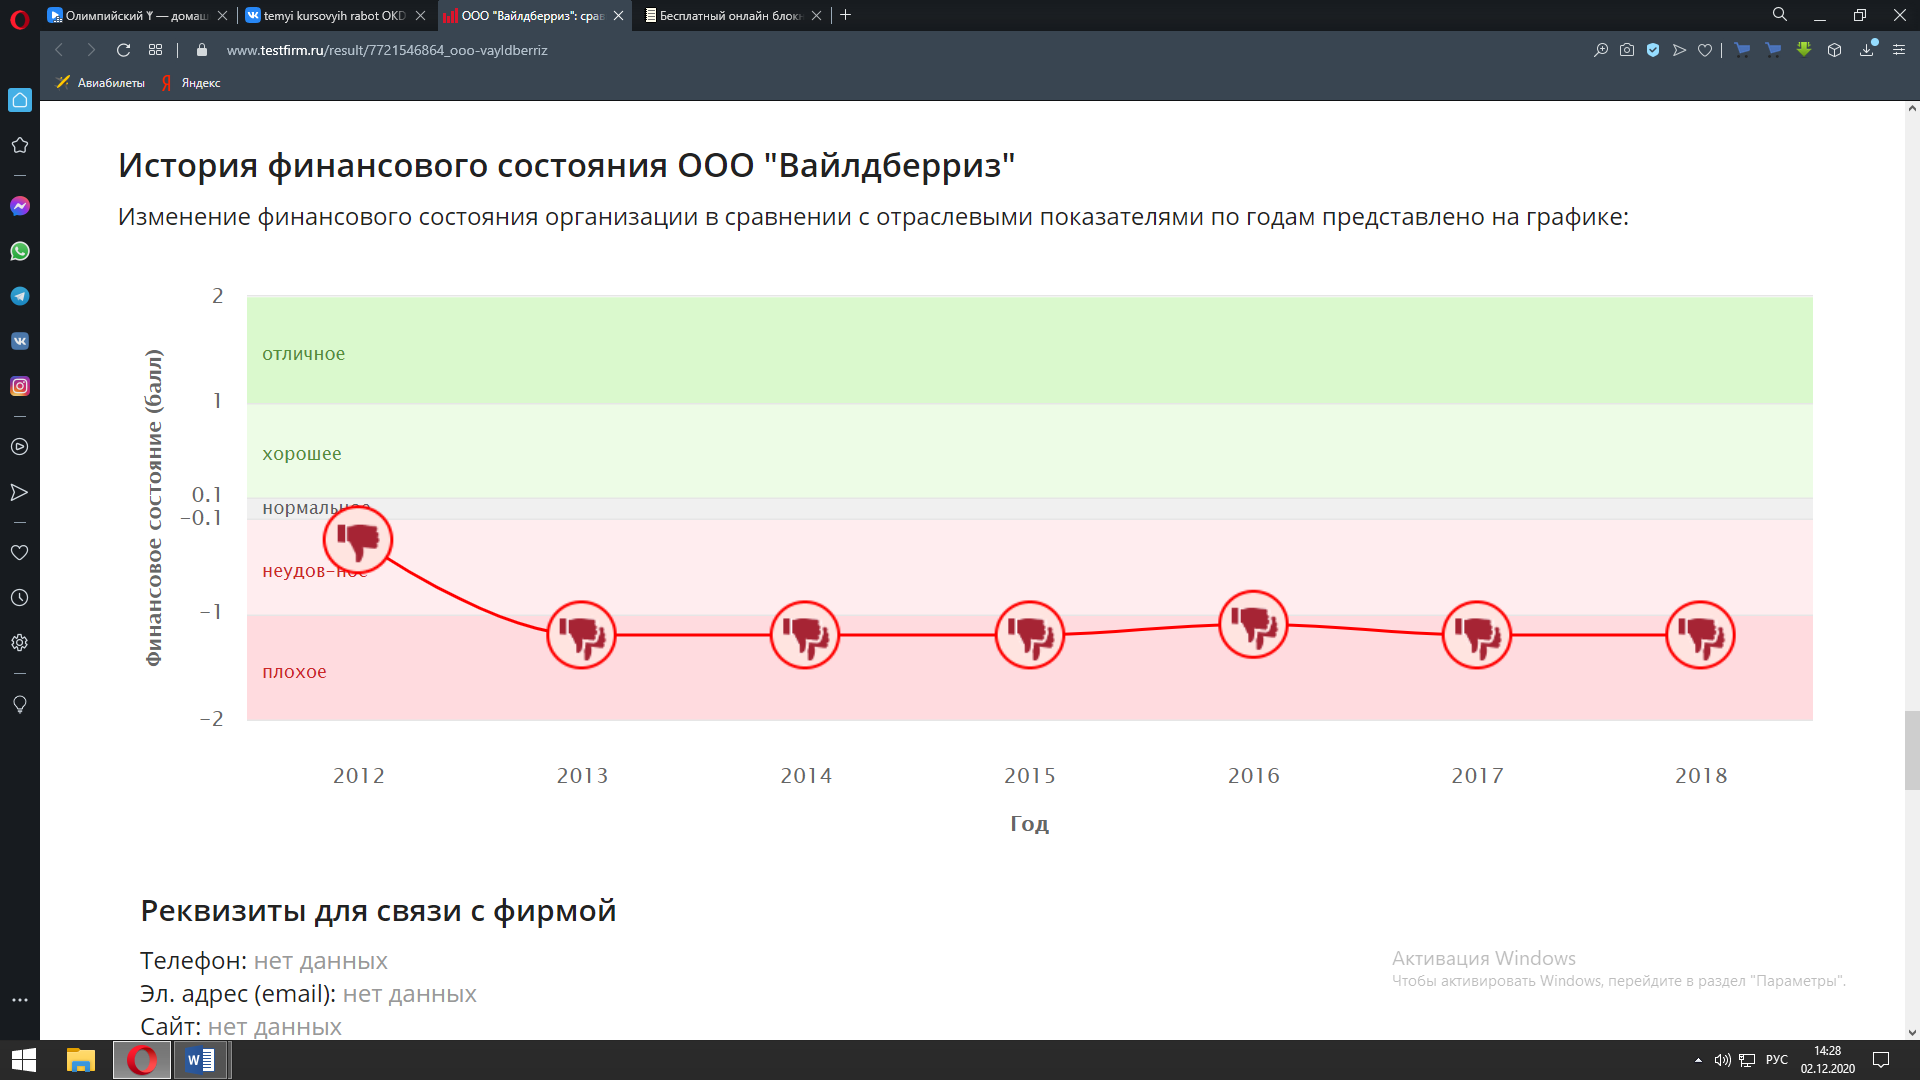Open VK in the sidebar
The width and height of the screenshot is (1920, 1080).
(20, 341)
